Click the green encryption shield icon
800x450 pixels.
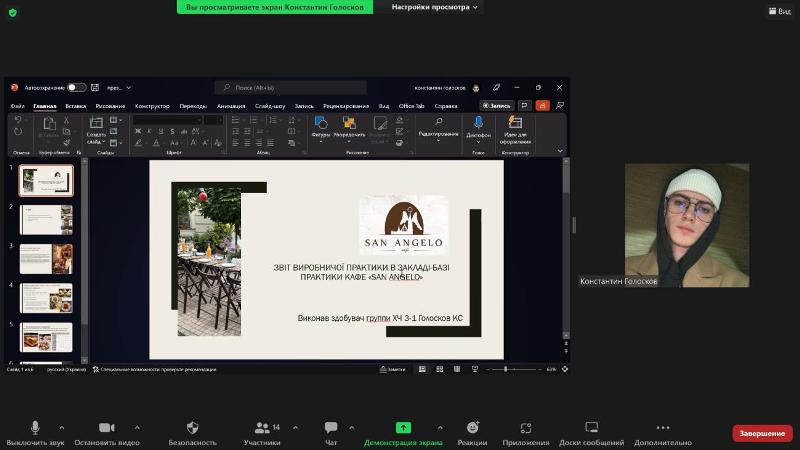[13, 13]
